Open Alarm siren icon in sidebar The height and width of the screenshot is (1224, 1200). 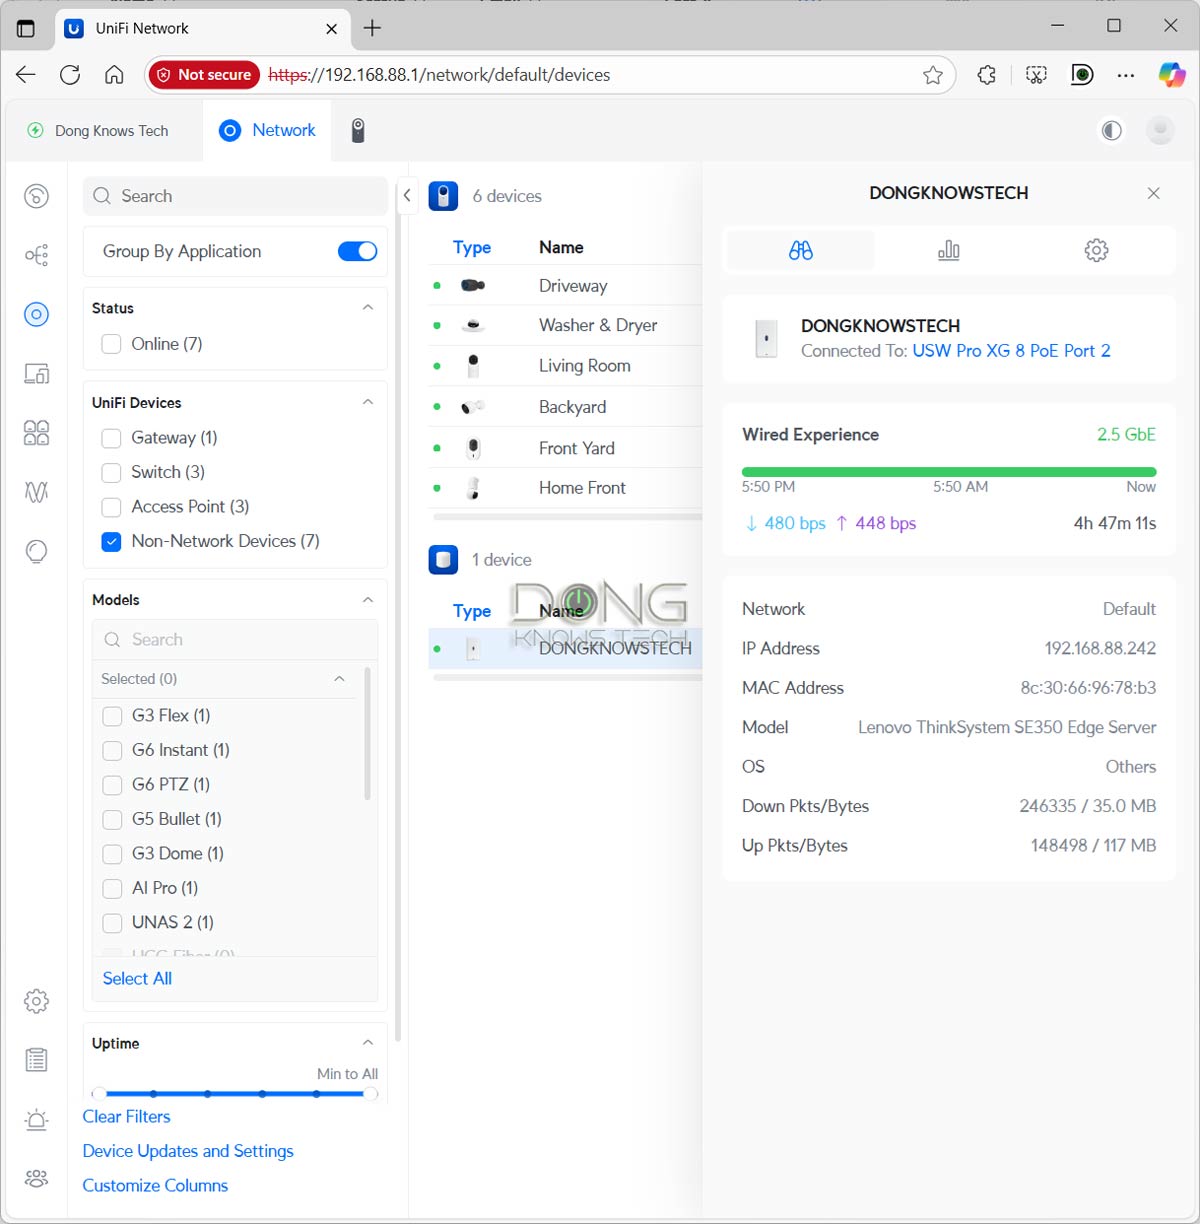coord(36,1119)
